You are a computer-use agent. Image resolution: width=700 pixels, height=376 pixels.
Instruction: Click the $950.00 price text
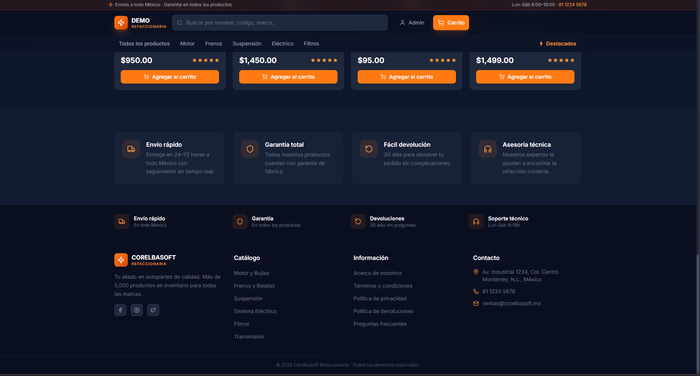(137, 60)
